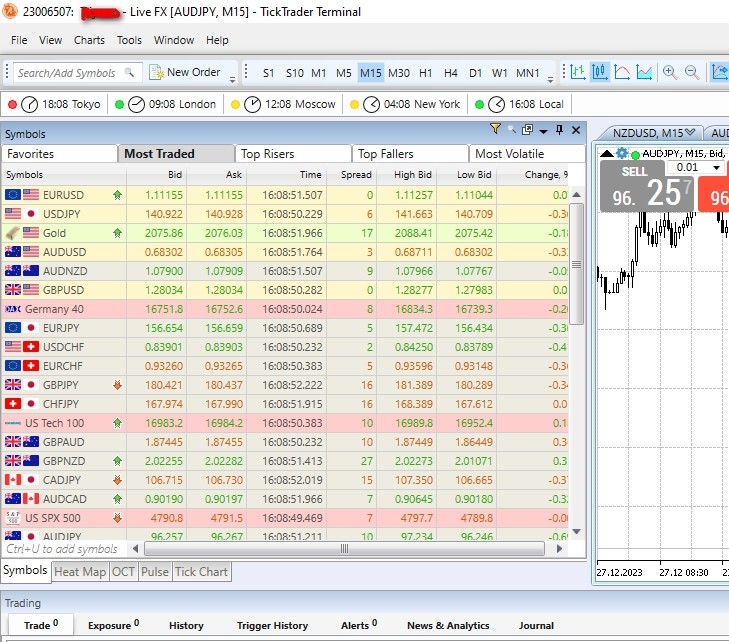Open the Favorites symbols tab
The width and height of the screenshot is (729, 642).
coord(60,154)
